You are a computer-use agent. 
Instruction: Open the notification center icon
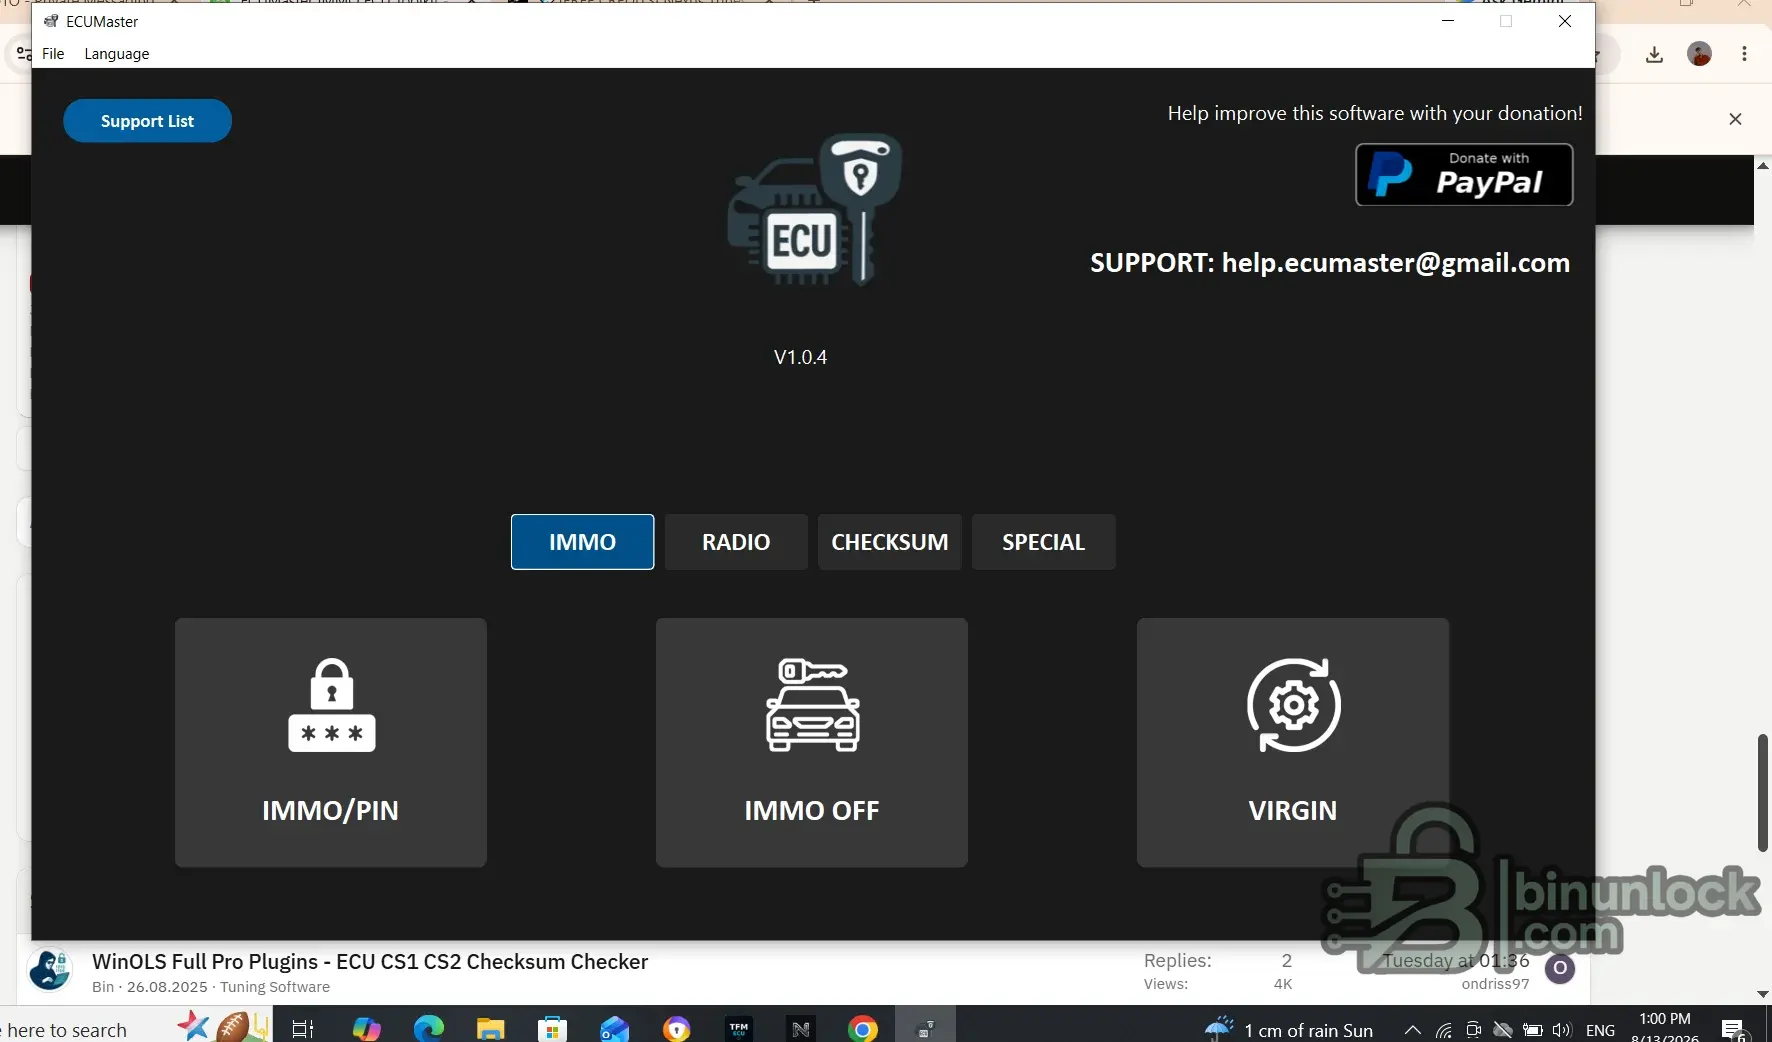(1734, 1029)
